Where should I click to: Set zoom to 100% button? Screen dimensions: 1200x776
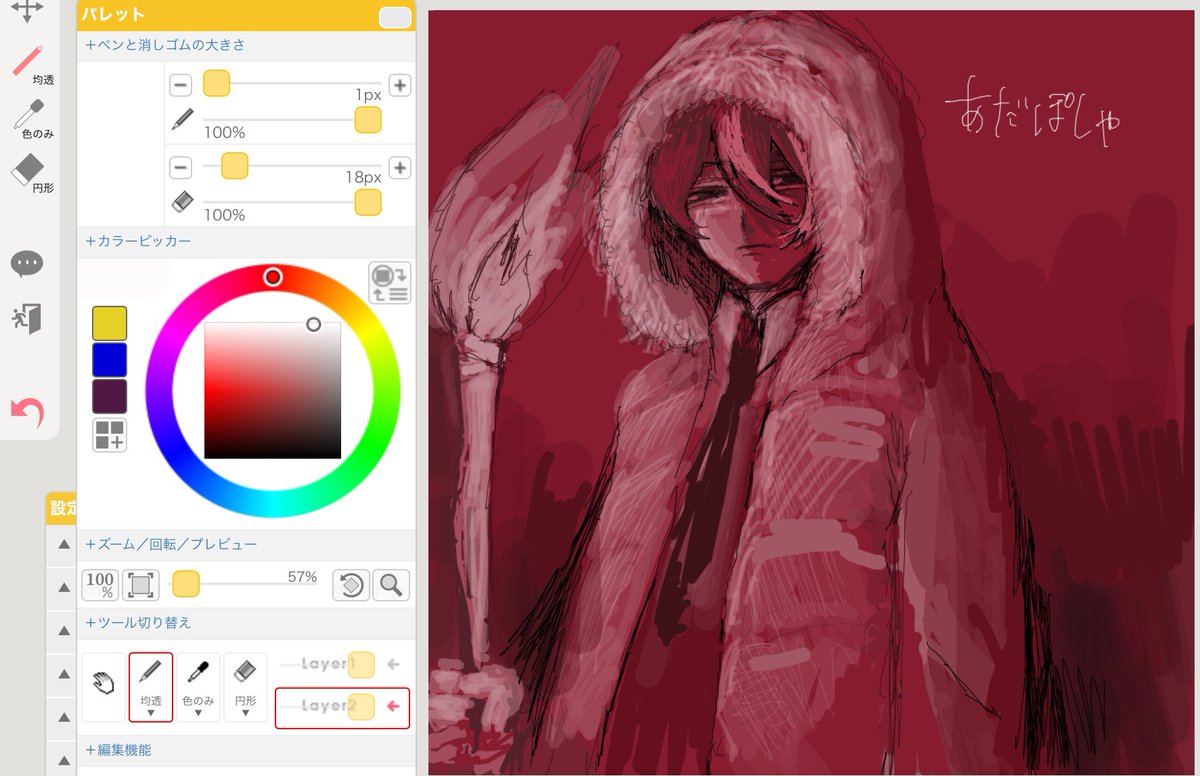click(100, 585)
